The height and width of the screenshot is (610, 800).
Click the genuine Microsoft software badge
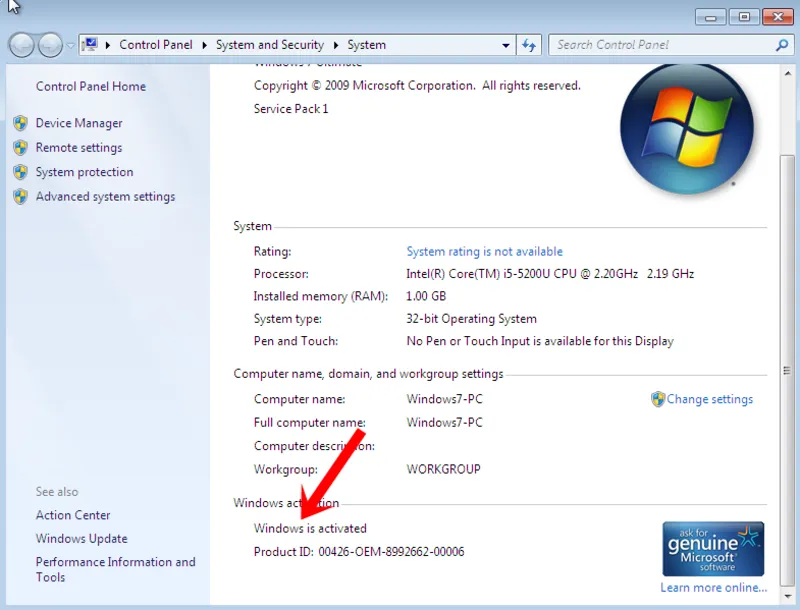click(x=713, y=548)
